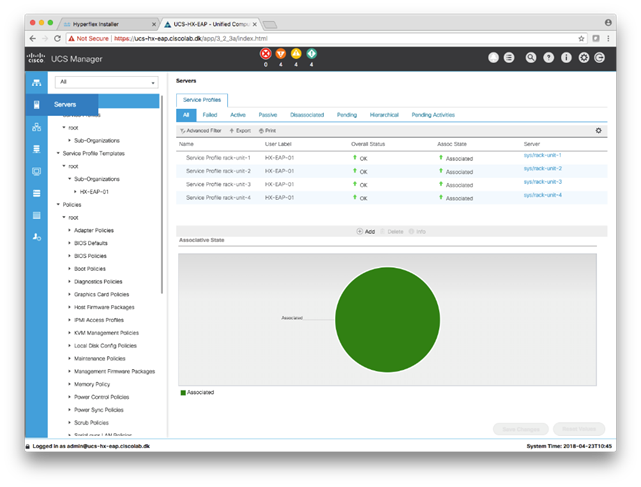
Task: Expand the Adapter Policies node
Action: (x=69, y=230)
